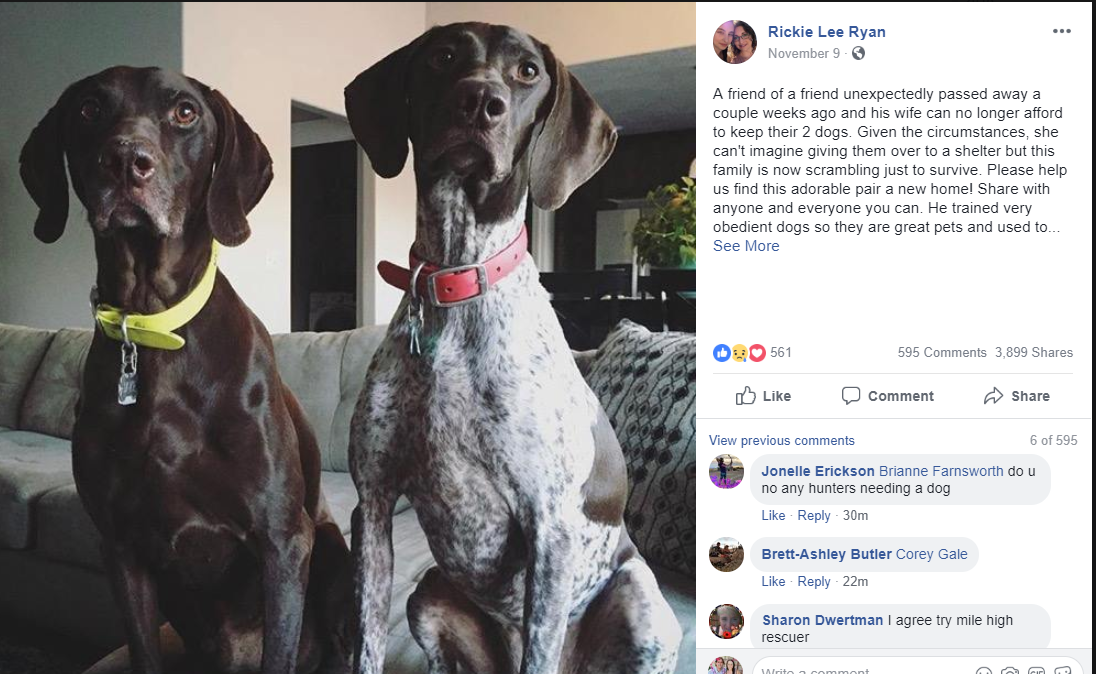Expand post text with See More
This screenshot has height=674, width=1096.
(746, 246)
